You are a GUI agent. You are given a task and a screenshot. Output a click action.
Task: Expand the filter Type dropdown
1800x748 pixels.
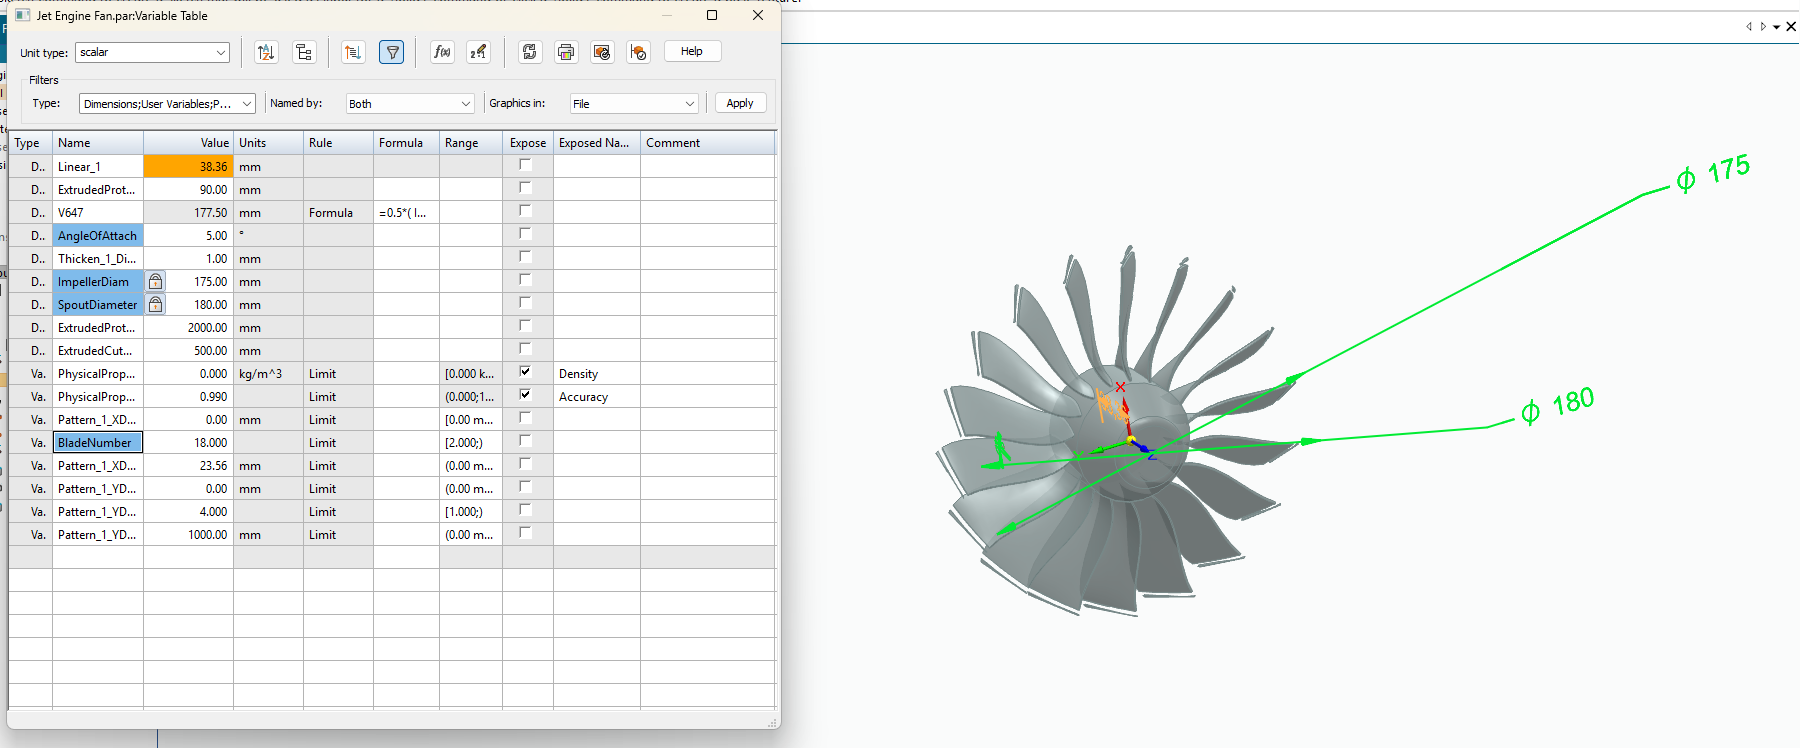(x=167, y=104)
